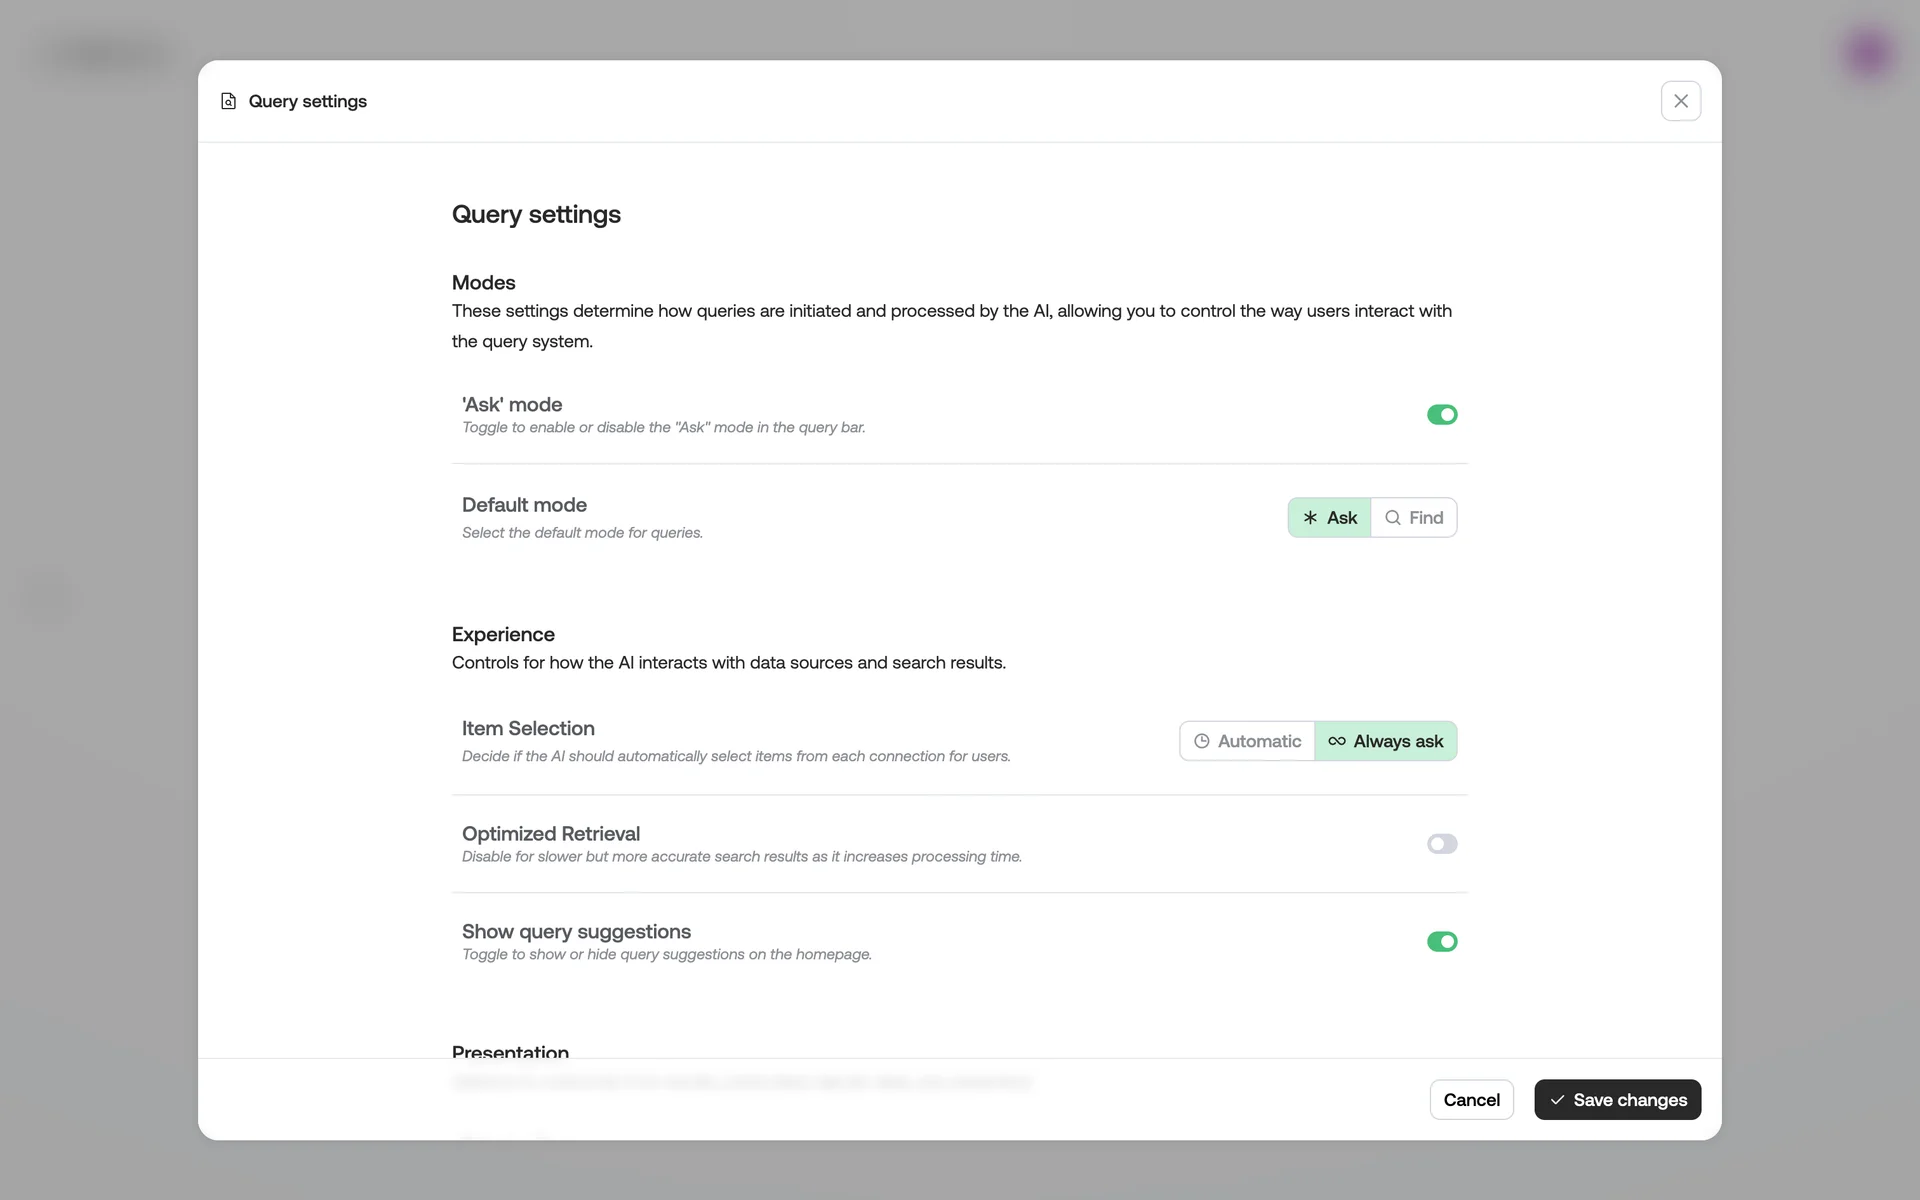Image resolution: width=1920 pixels, height=1200 pixels.
Task: Enable the Optimized Retrieval switch
Action: click(x=1441, y=844)
